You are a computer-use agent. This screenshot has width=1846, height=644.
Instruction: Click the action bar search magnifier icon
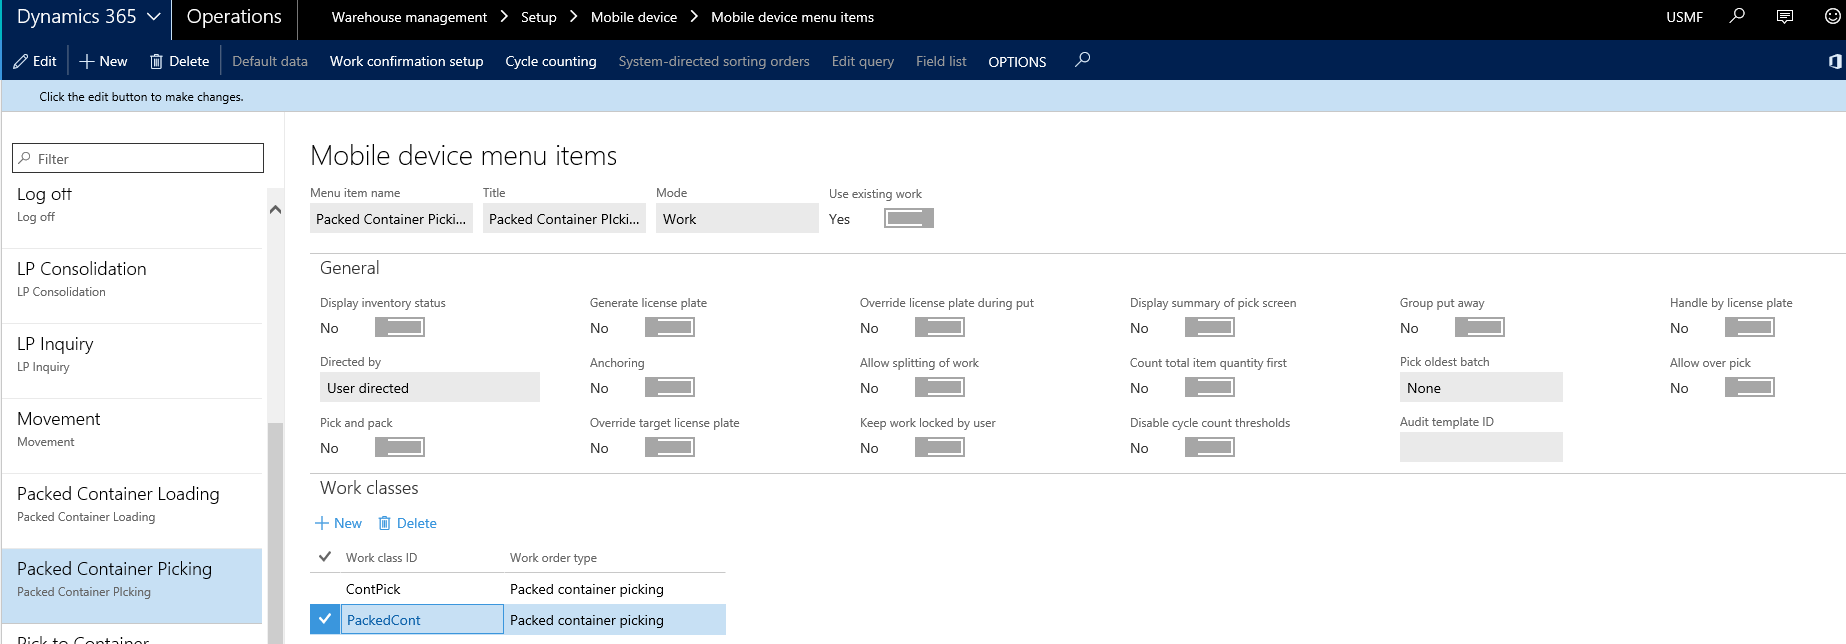[x=1082, y=60]
